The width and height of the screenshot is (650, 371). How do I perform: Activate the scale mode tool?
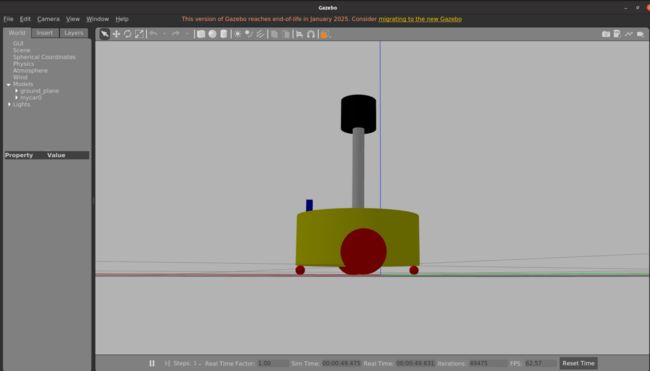point(139,34)
